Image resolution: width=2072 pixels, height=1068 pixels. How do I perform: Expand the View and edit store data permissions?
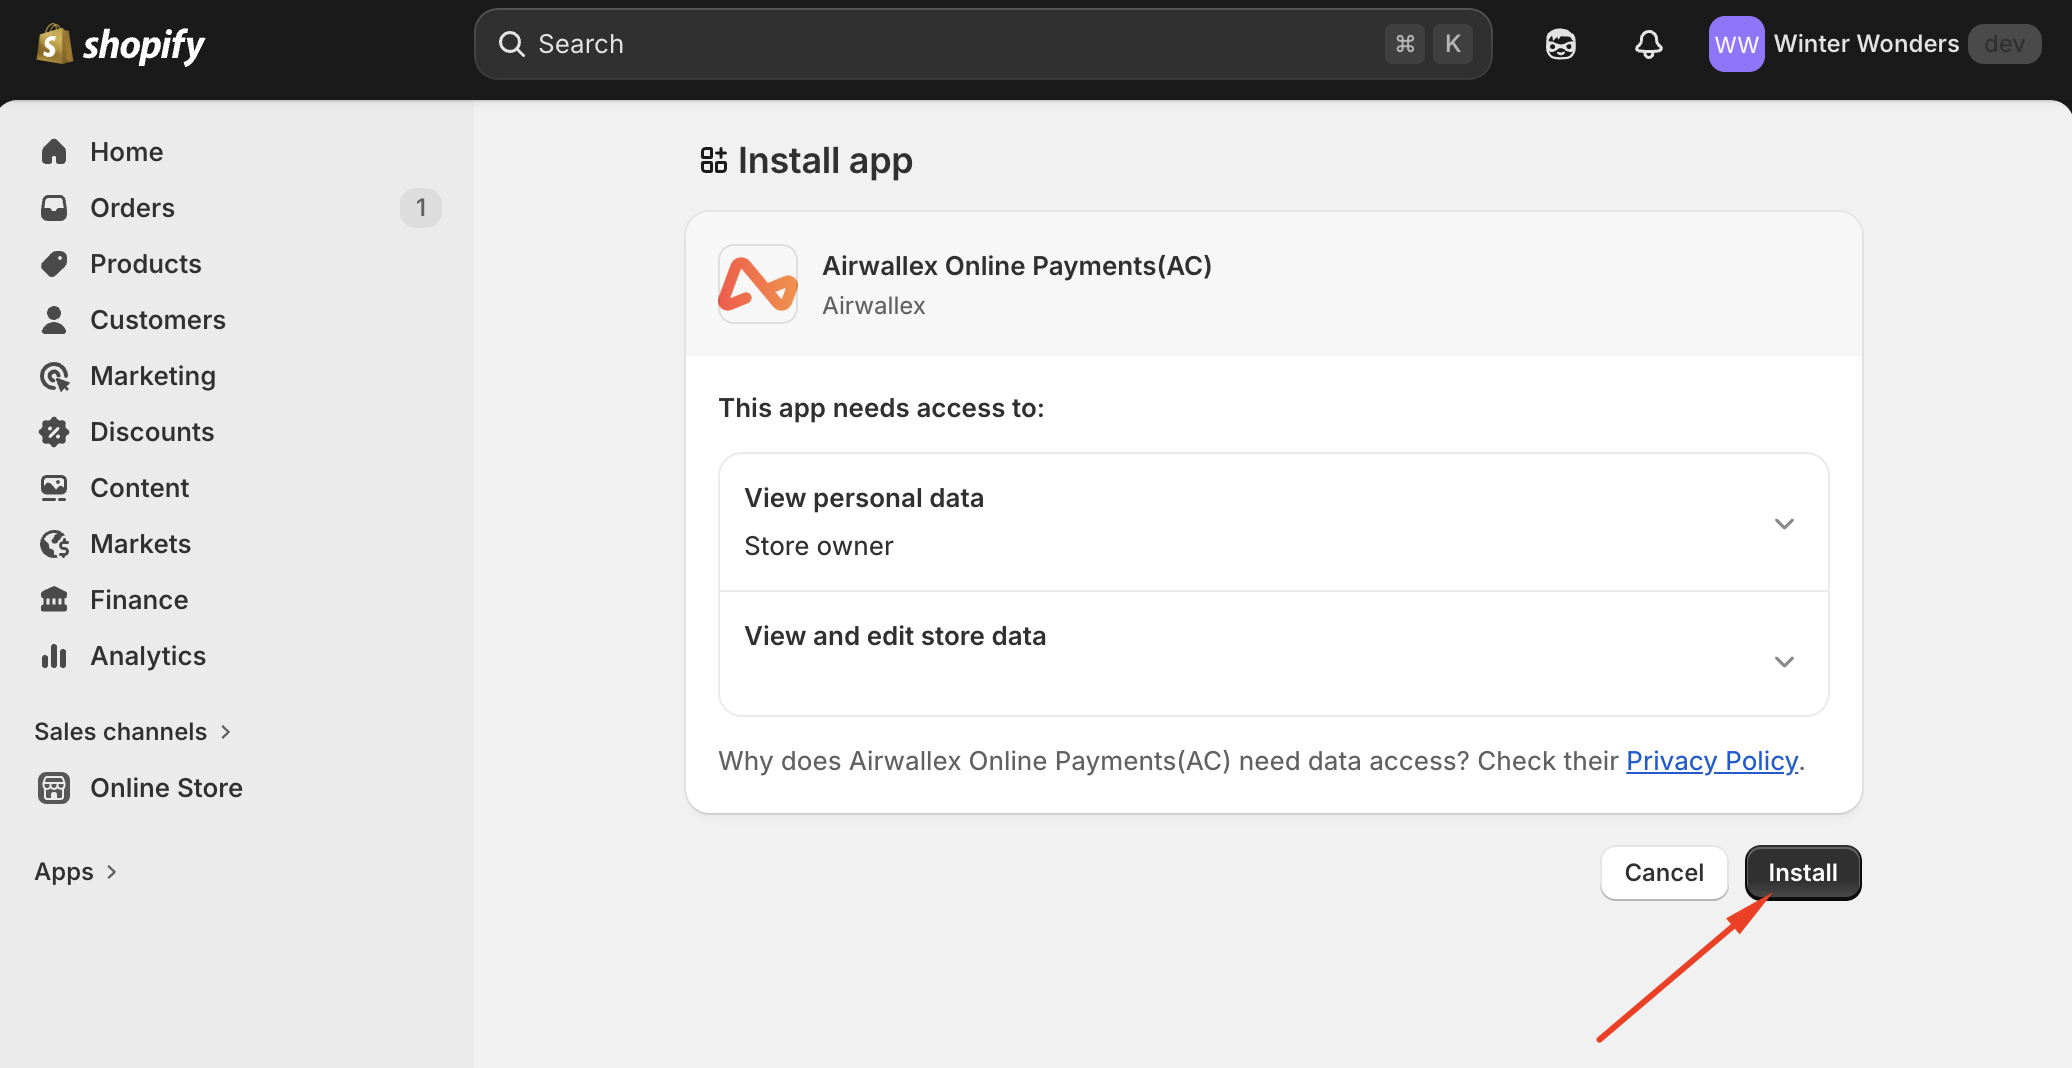coord(1784,661)
